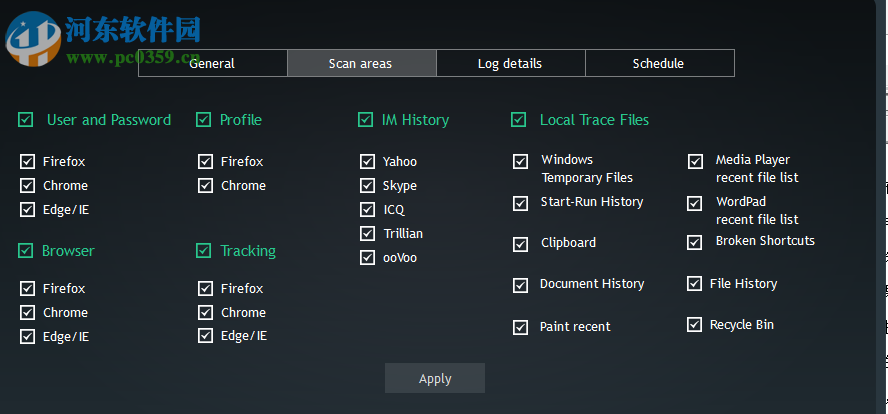The image size is (888, 414).
Task: Uncheck Chrome under User and Password
Action: click(x=27, y=185)
